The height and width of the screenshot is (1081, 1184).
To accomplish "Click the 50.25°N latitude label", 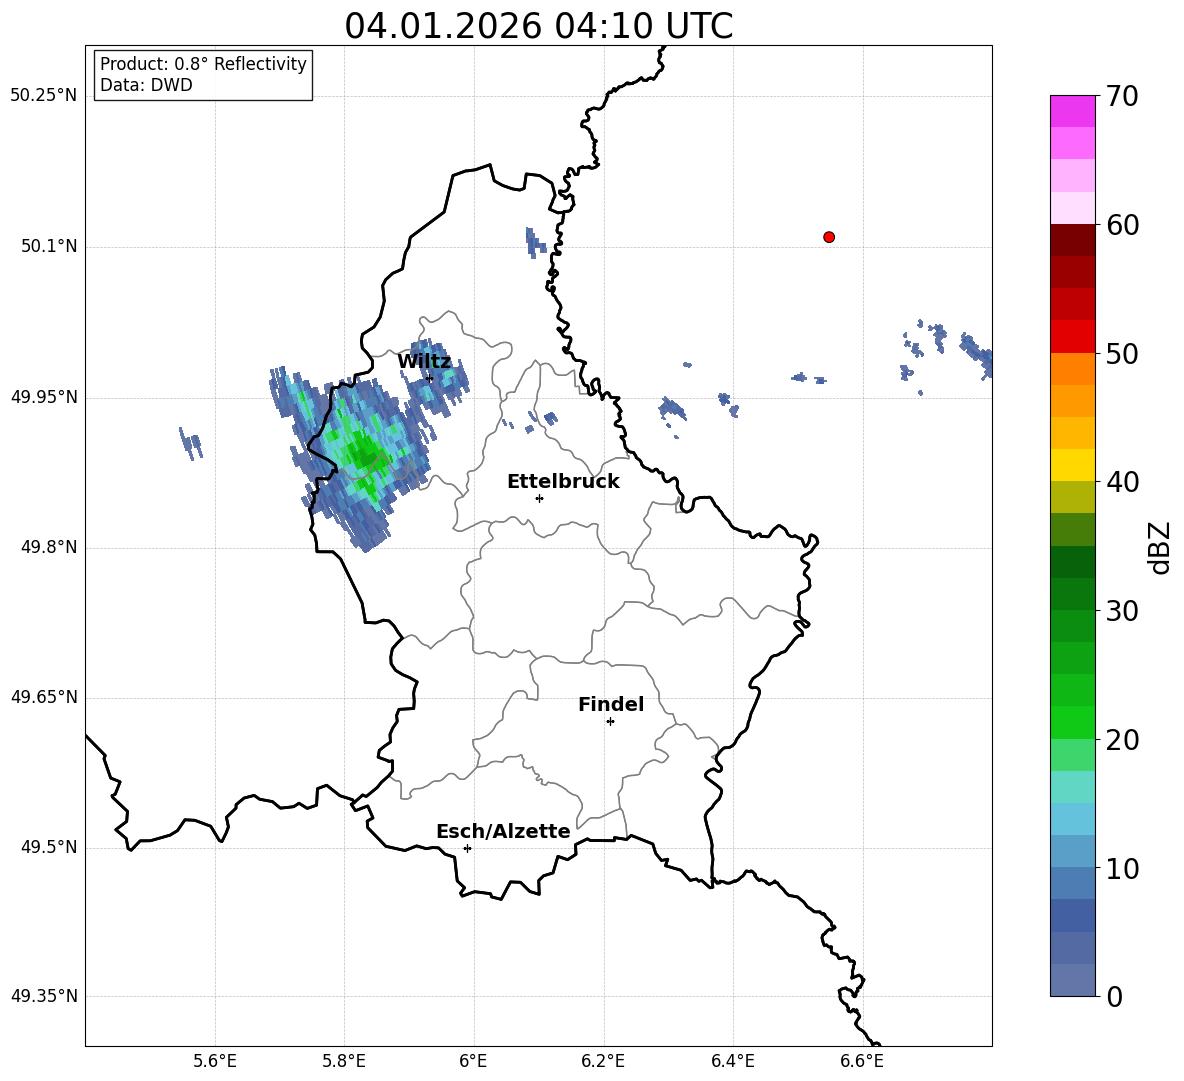I will 44,96.
